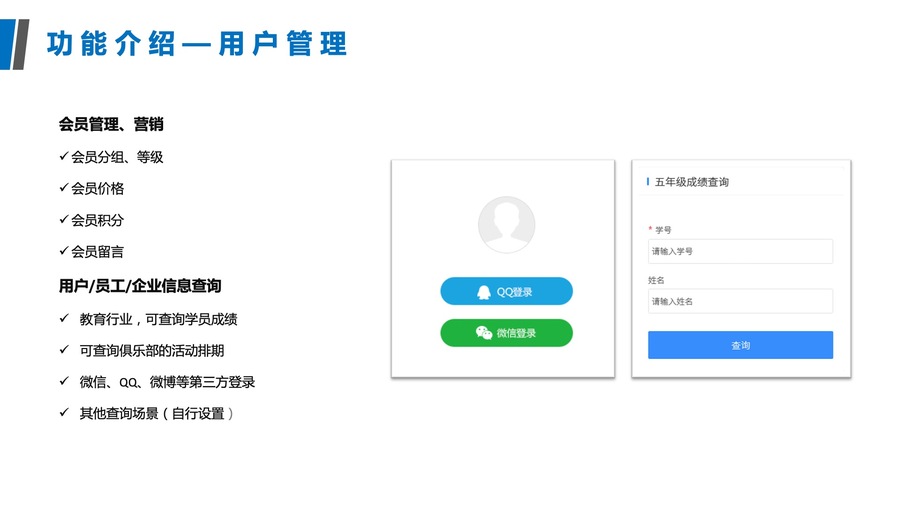Click the QQ penguin icon
The height and width of the screenshot is (506, 900).
pos(484,292)
